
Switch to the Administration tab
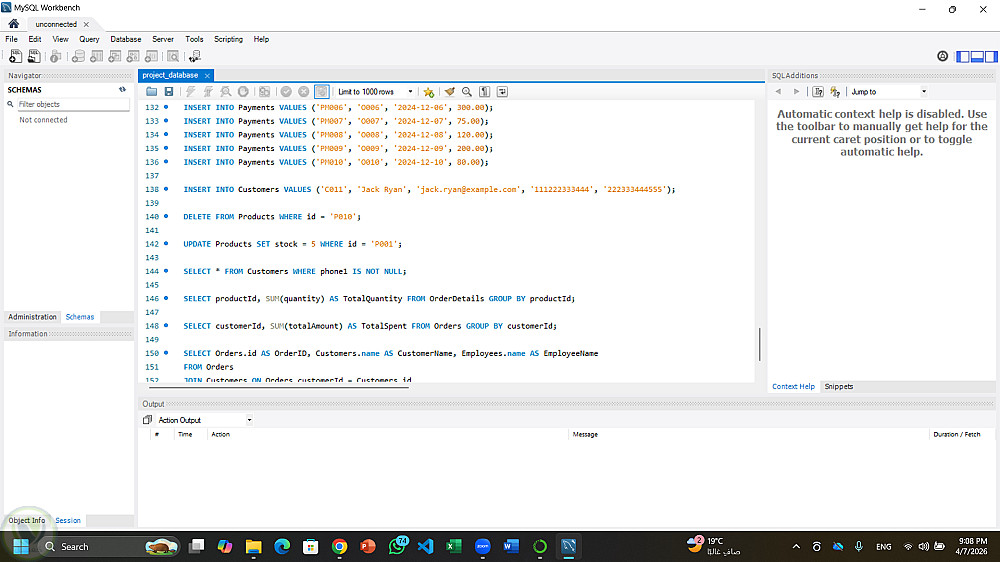(x=32, y=317)
